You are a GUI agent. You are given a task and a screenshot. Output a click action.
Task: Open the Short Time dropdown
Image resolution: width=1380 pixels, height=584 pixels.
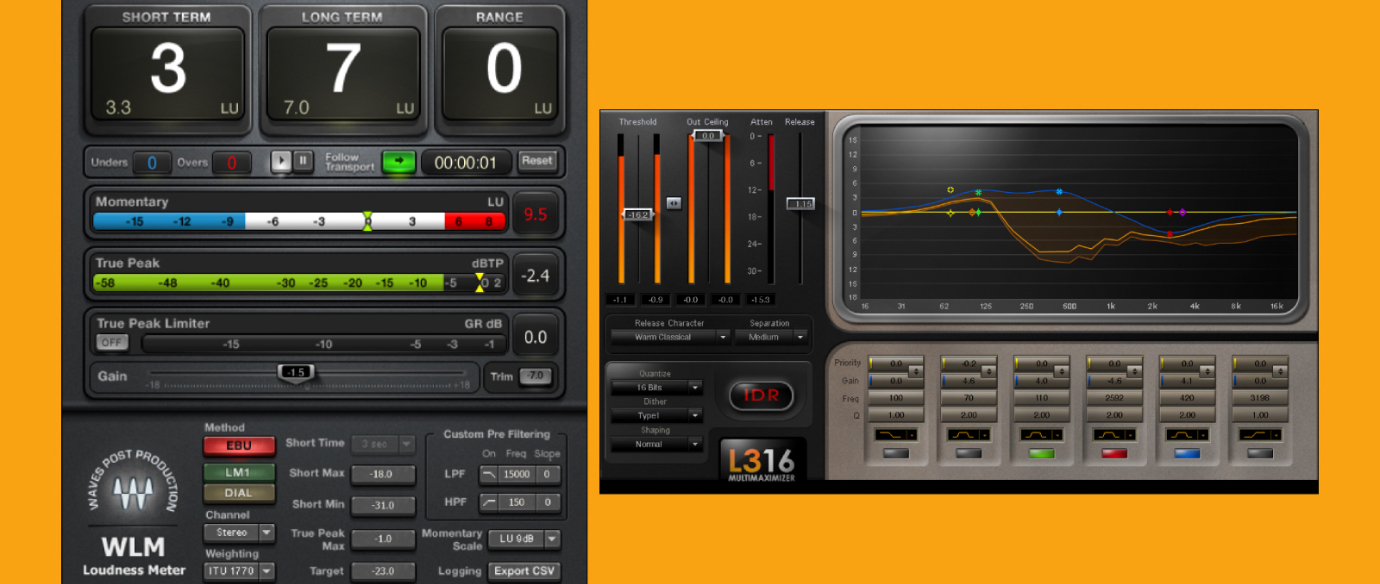pyautogui.click(x=383, y=444)
